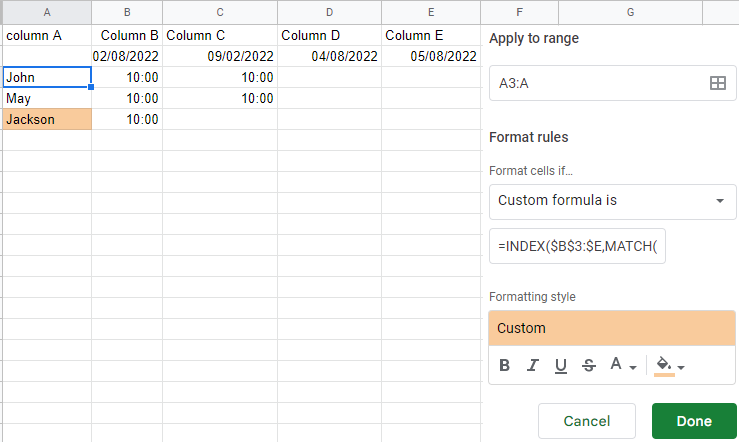Select column D header

[329, 12]
